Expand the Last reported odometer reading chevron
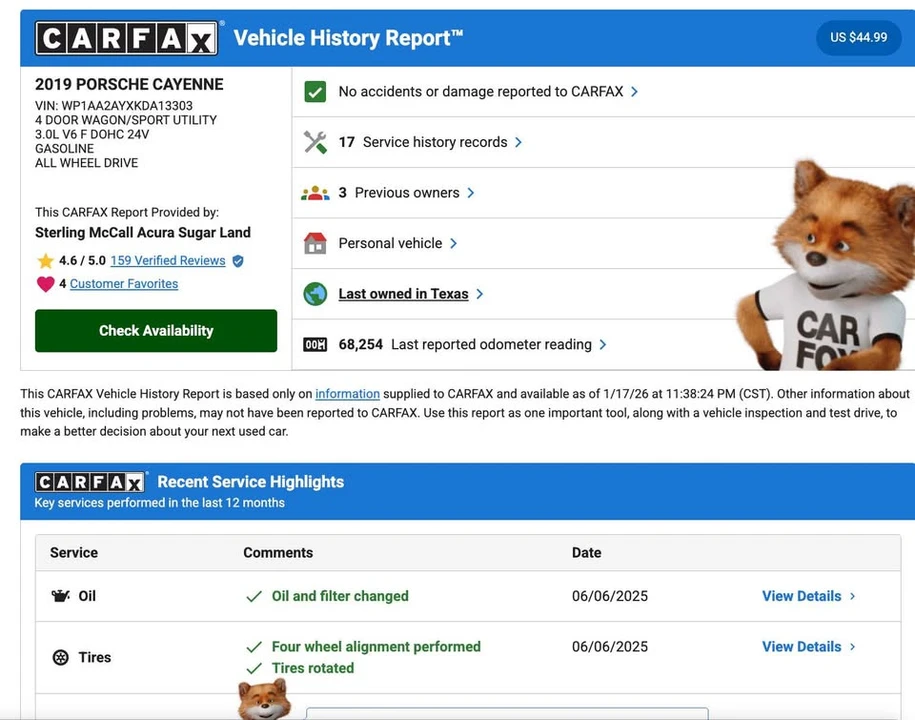 tap(603, 345)
